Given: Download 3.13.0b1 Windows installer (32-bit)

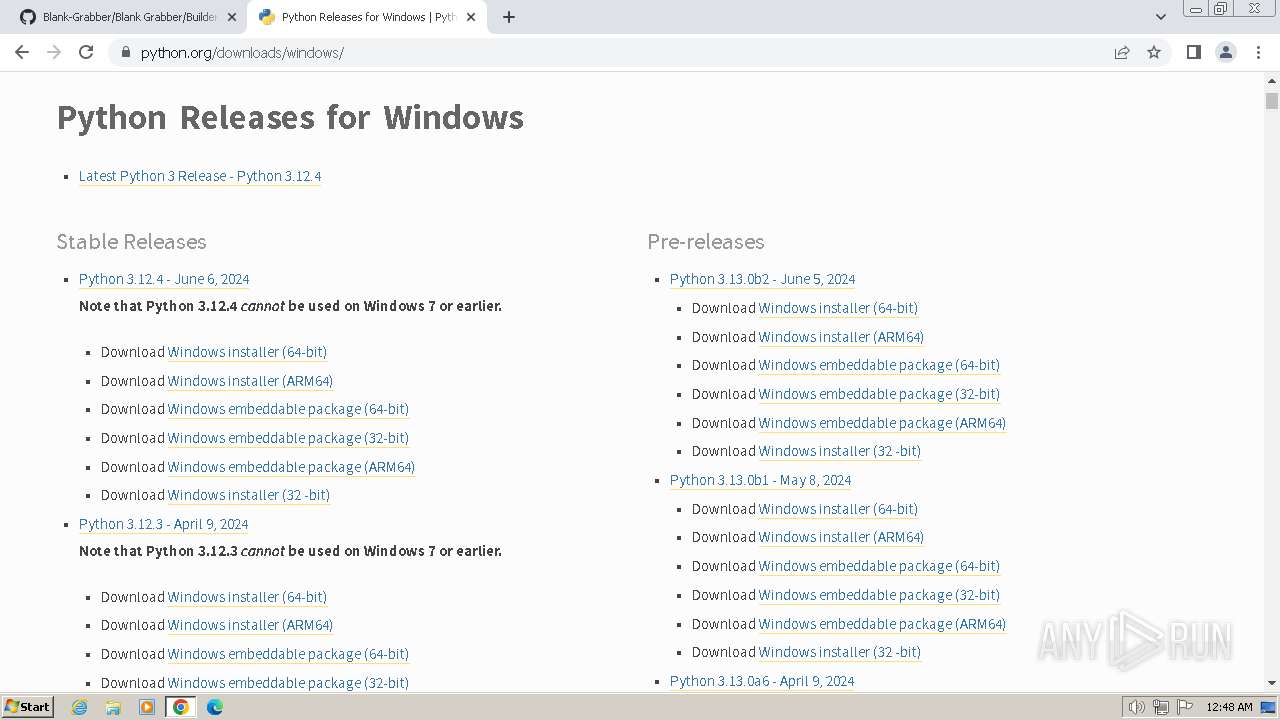Looking at the screenshot, I should point(840,652).
